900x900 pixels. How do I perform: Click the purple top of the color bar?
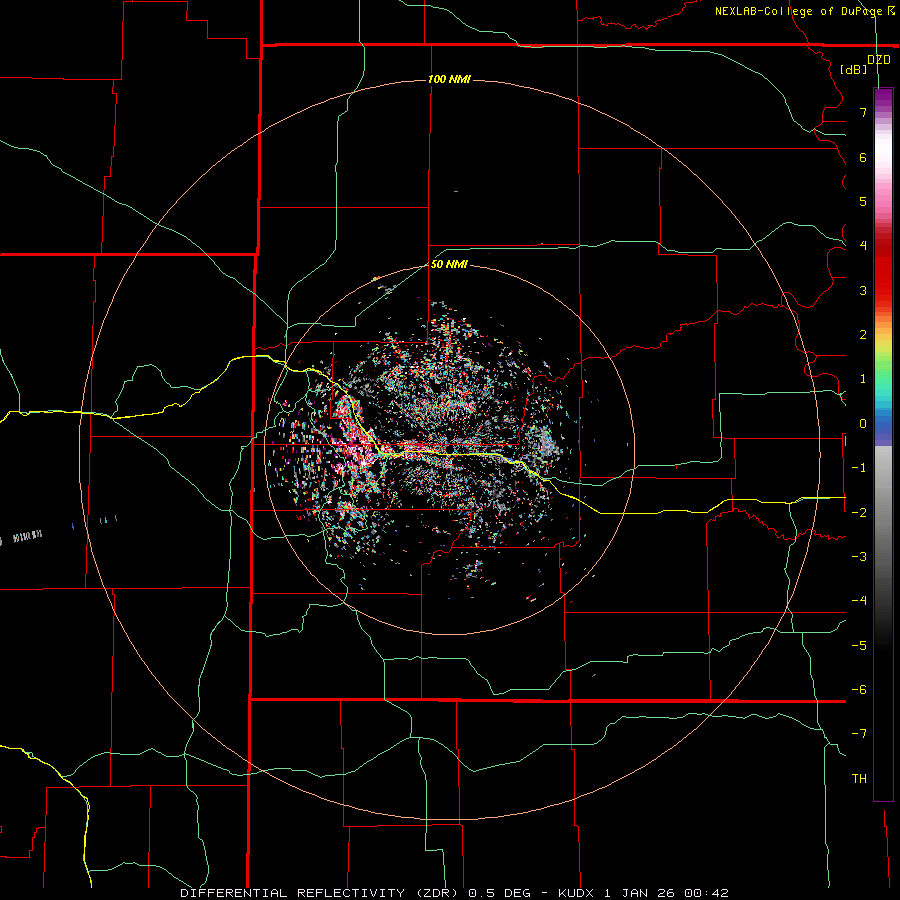coord(883,98)
